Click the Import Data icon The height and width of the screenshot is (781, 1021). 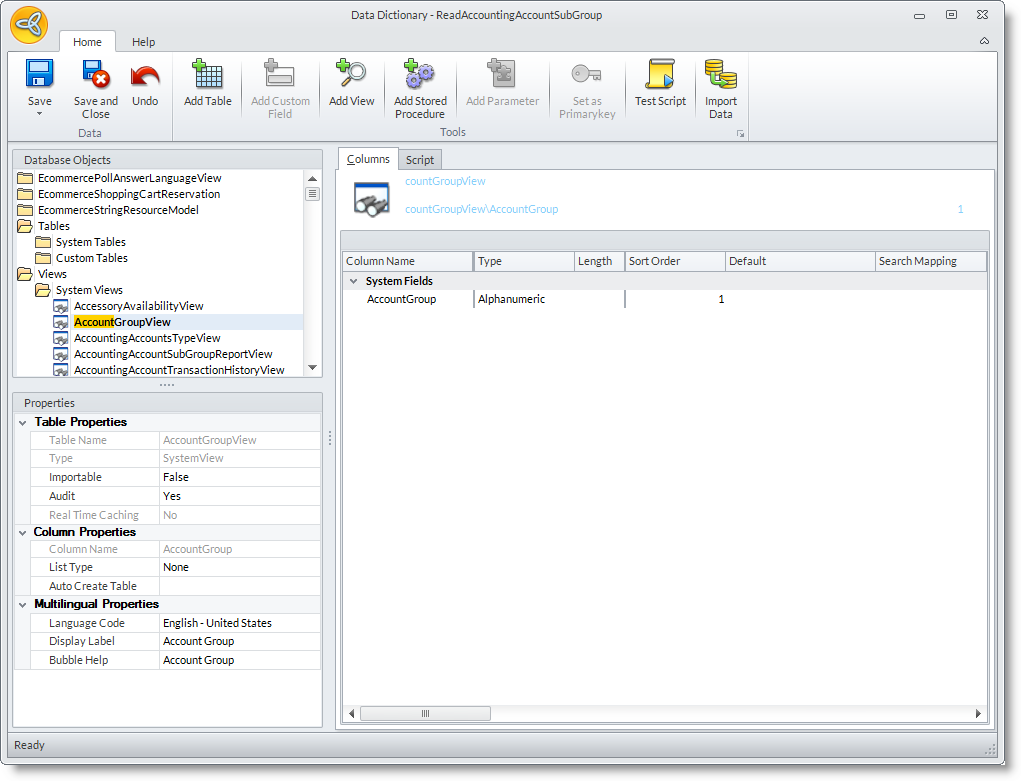[x=720, y=75]
